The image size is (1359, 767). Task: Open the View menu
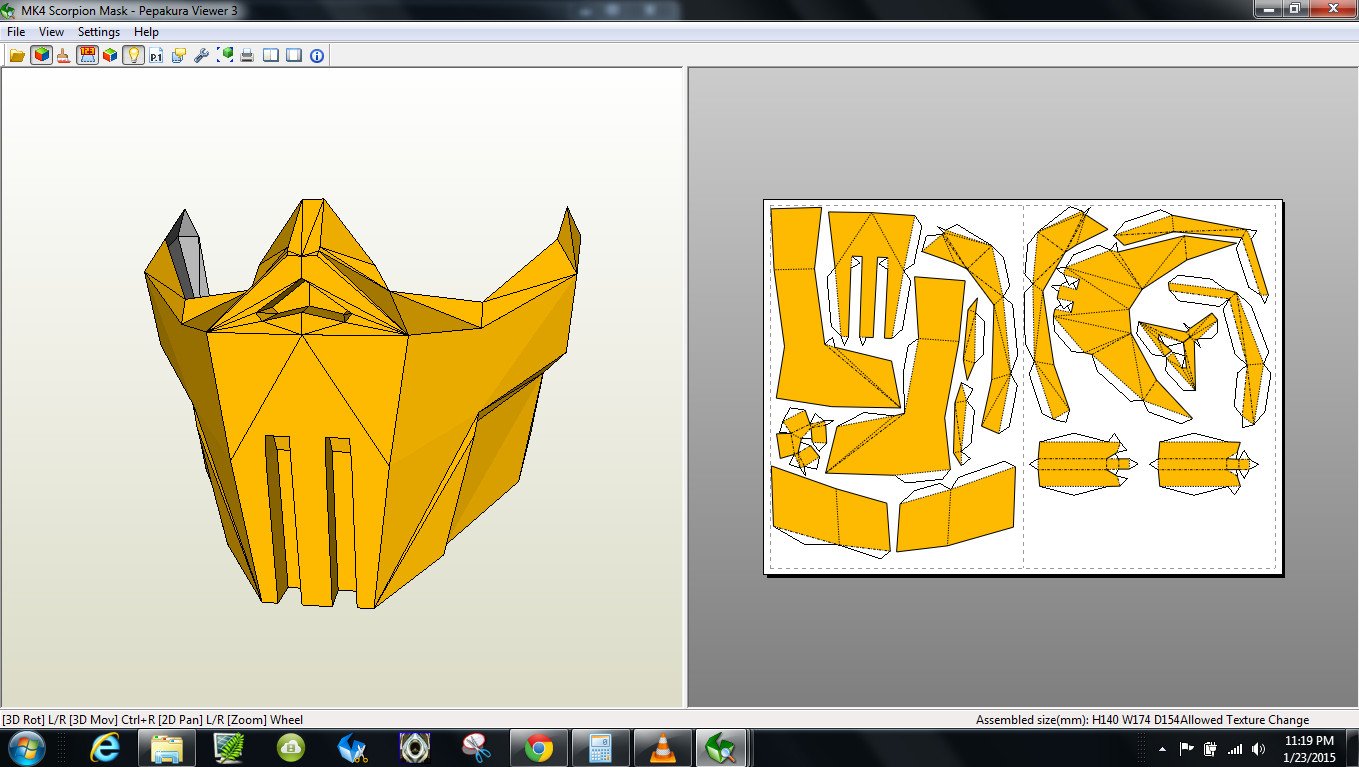(x=51, y=32)
